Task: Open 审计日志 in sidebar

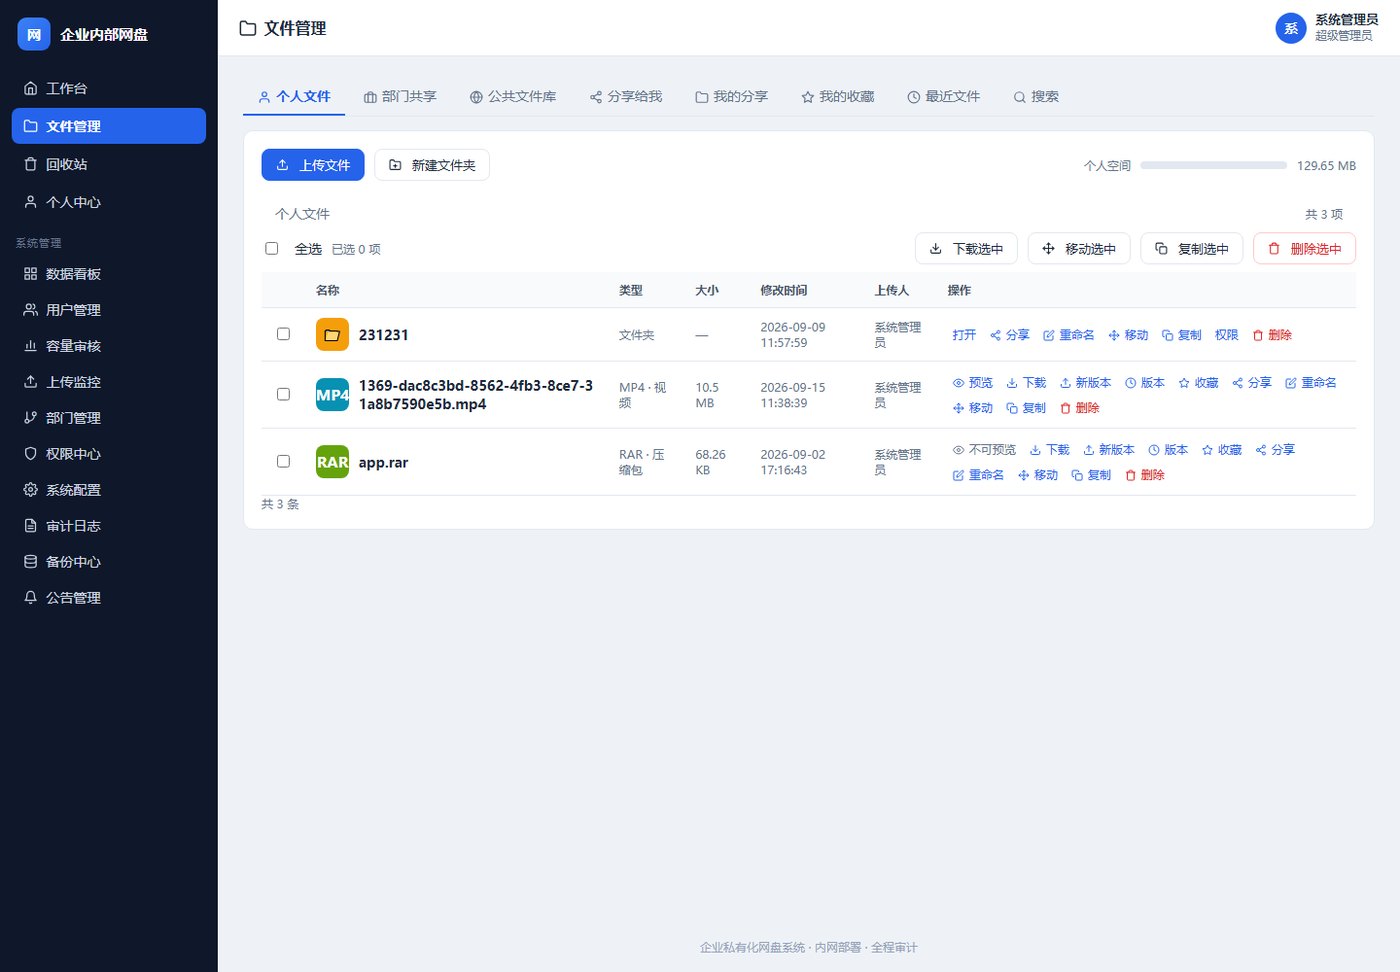Action: pos(109,526)
